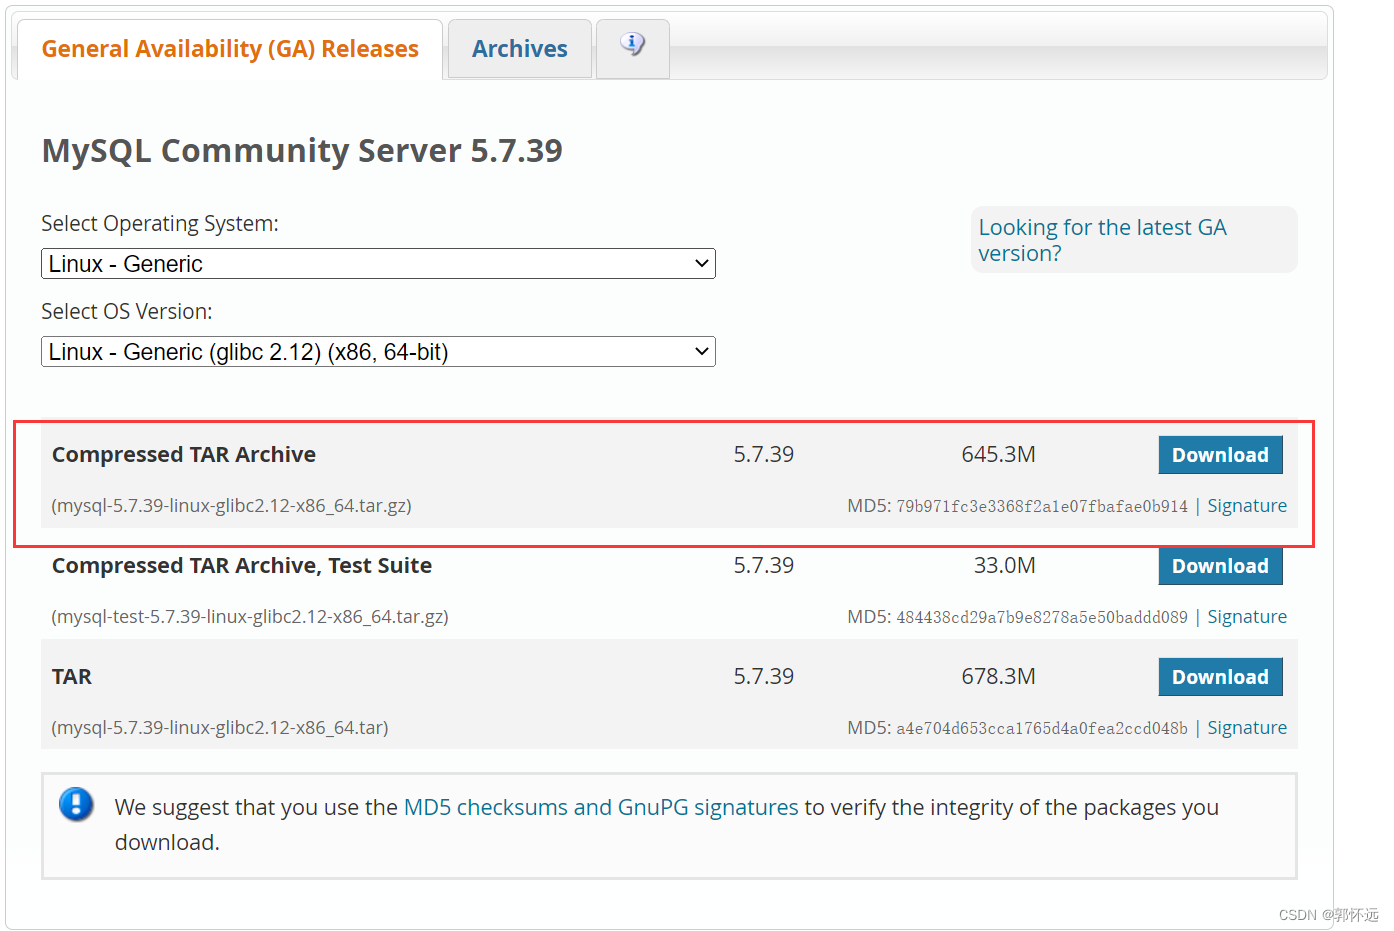The height and width of the screenshot is (931, 1394).
Task: Open Signature link for mysql-5.7.39 tar.gz
Action: click(1247, 506)
